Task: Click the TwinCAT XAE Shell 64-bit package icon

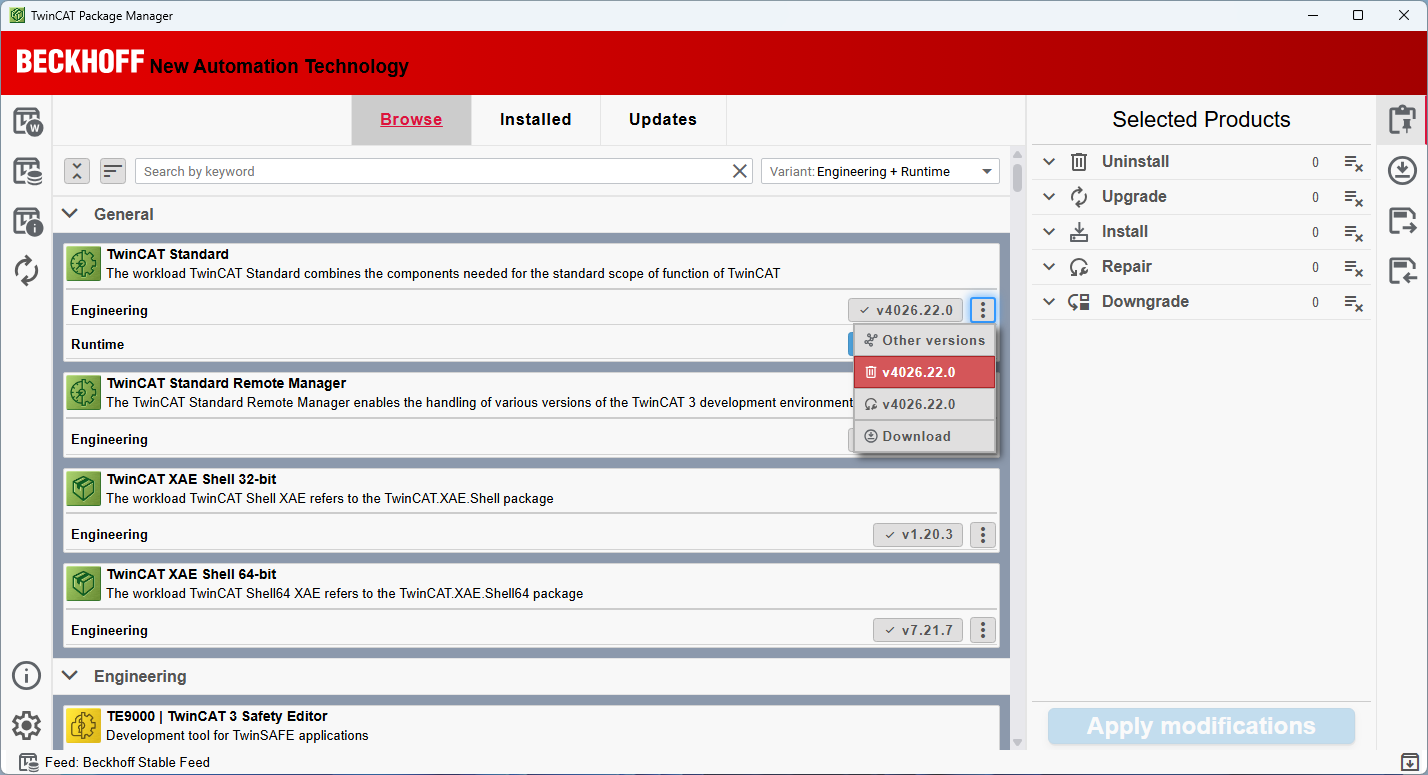Action: [x=84, y=584]
